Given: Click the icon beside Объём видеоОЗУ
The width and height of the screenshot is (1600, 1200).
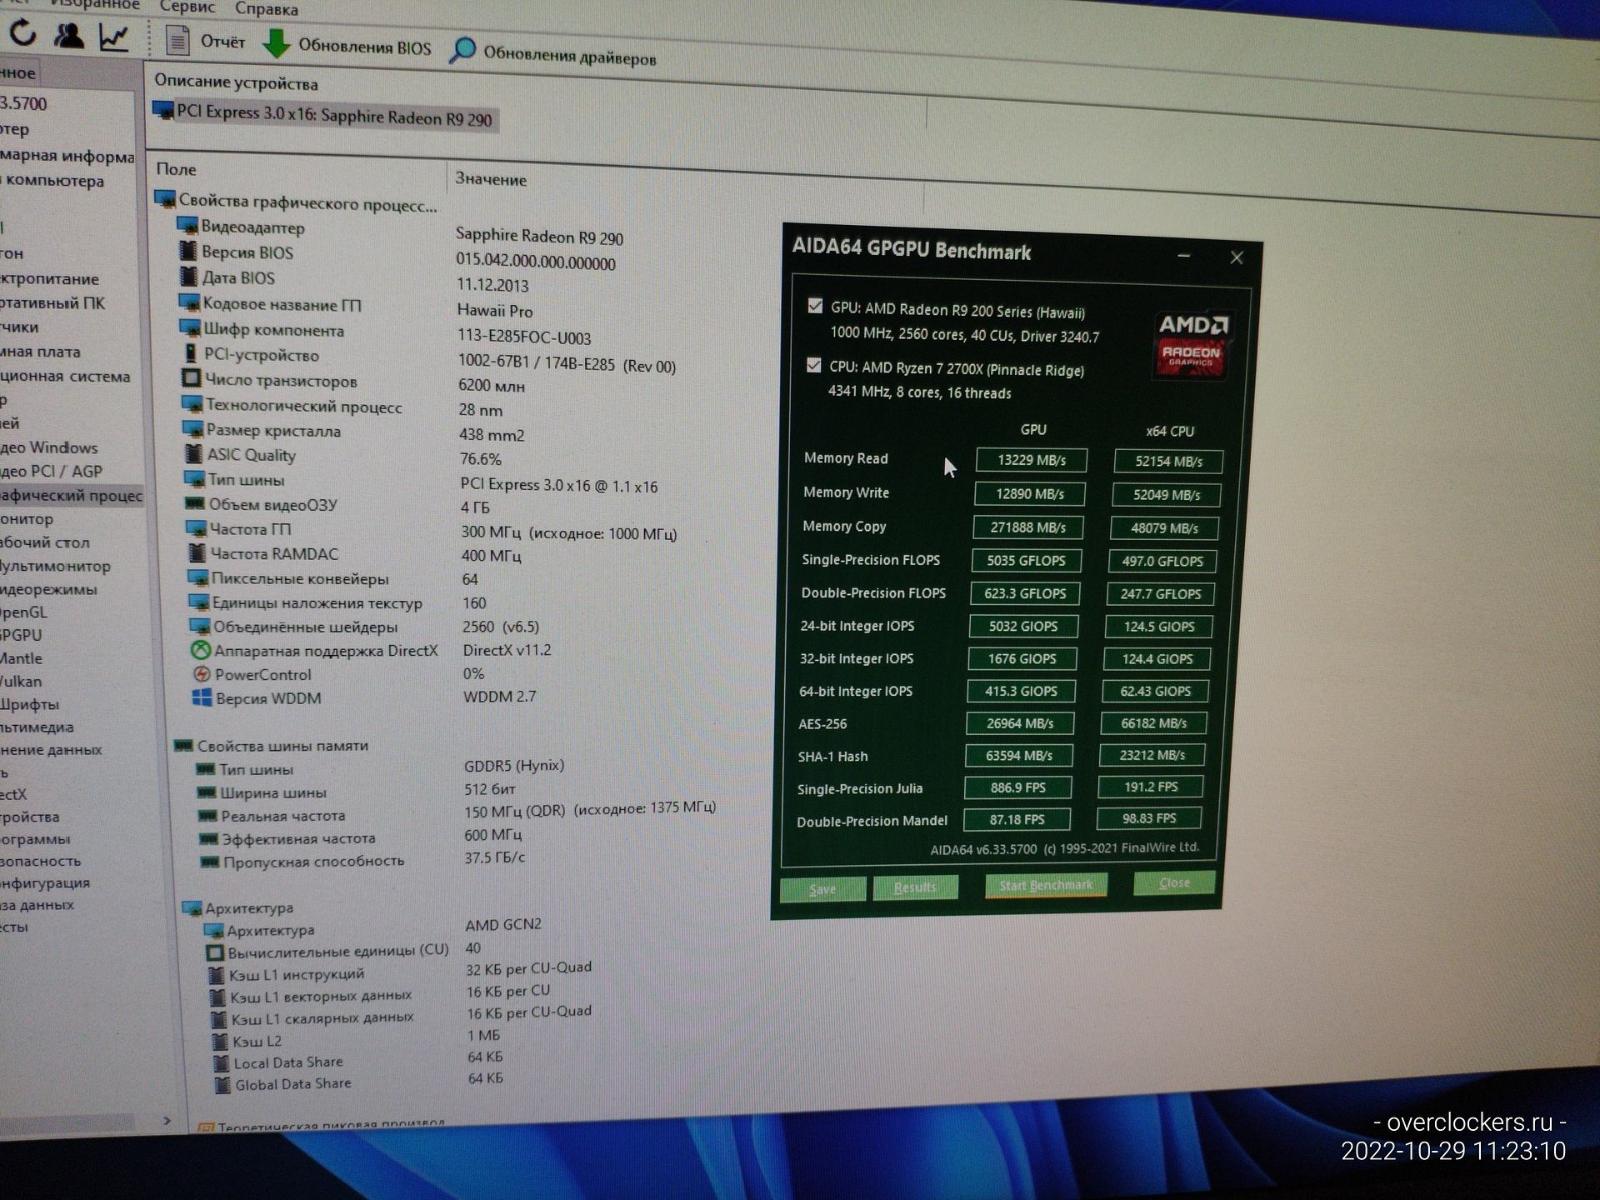Looking at the screenshot, I should (194, 503).
